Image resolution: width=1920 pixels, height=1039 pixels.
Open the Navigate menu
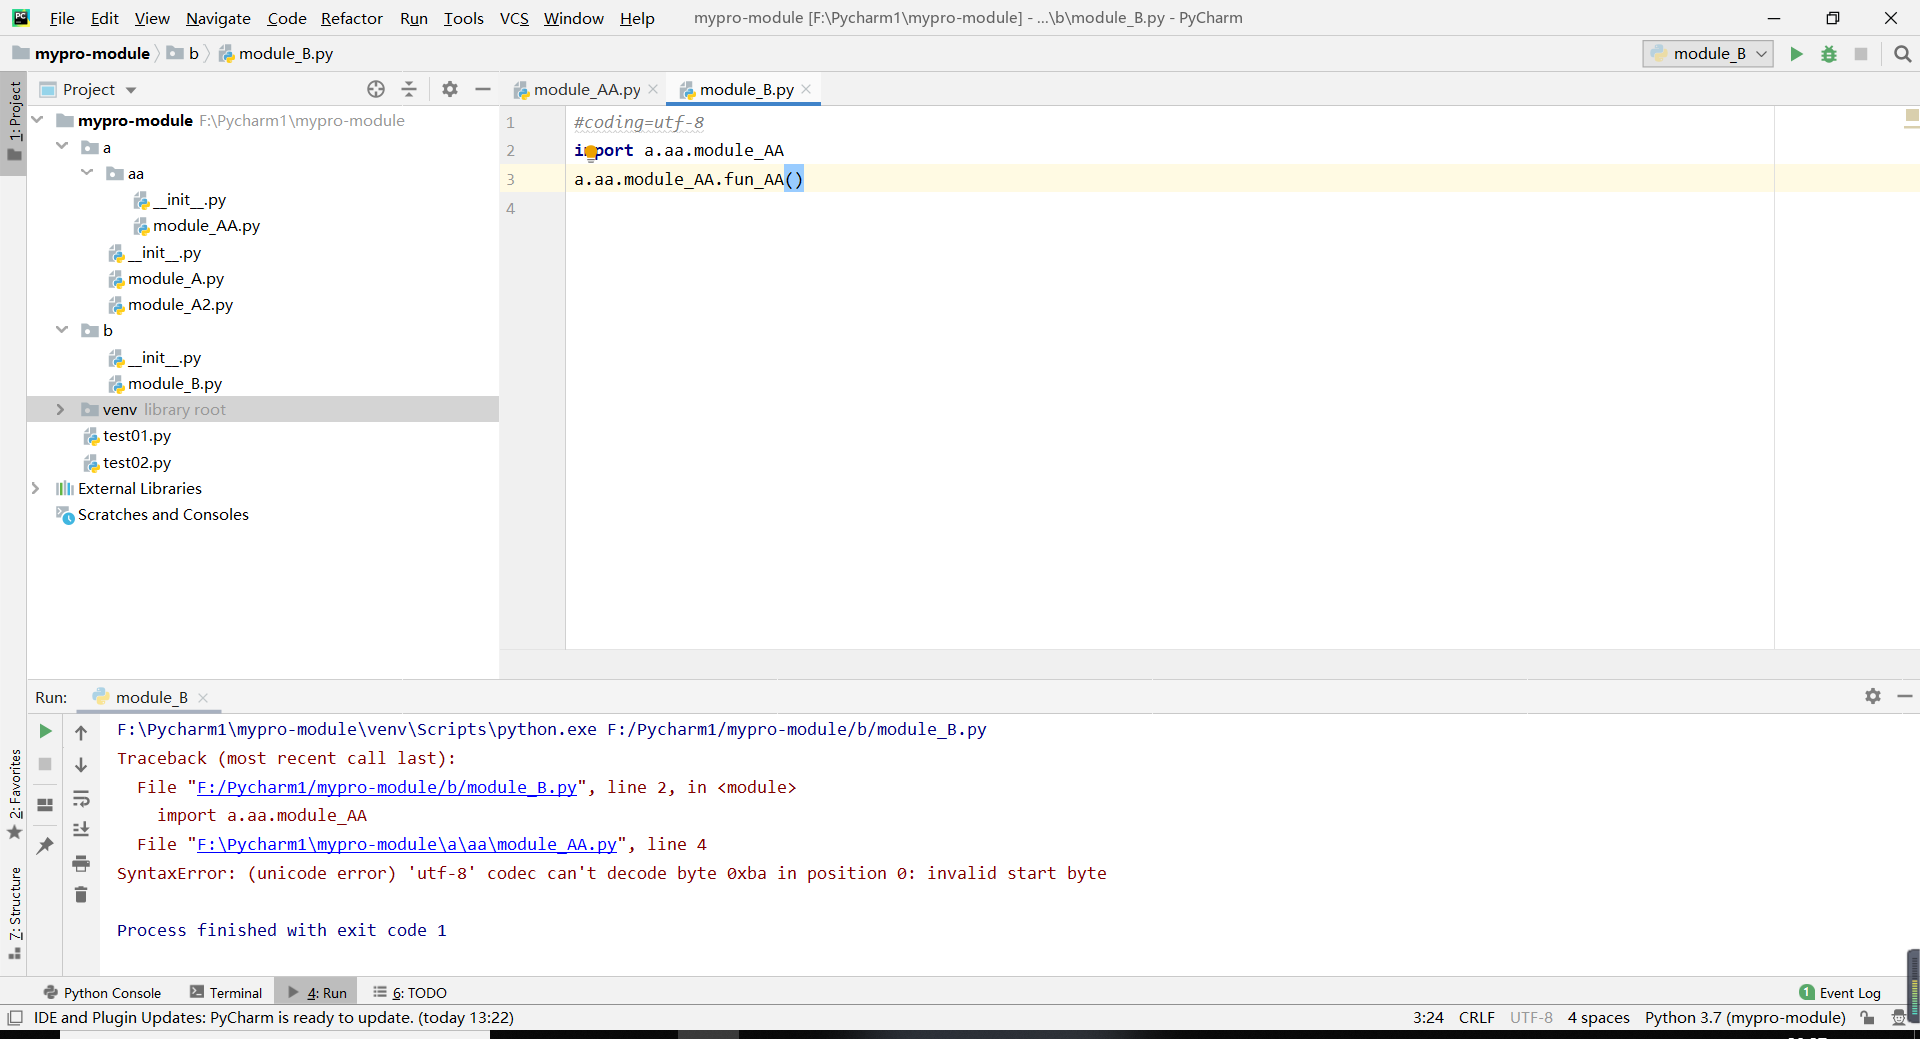[x=218, y=18]
